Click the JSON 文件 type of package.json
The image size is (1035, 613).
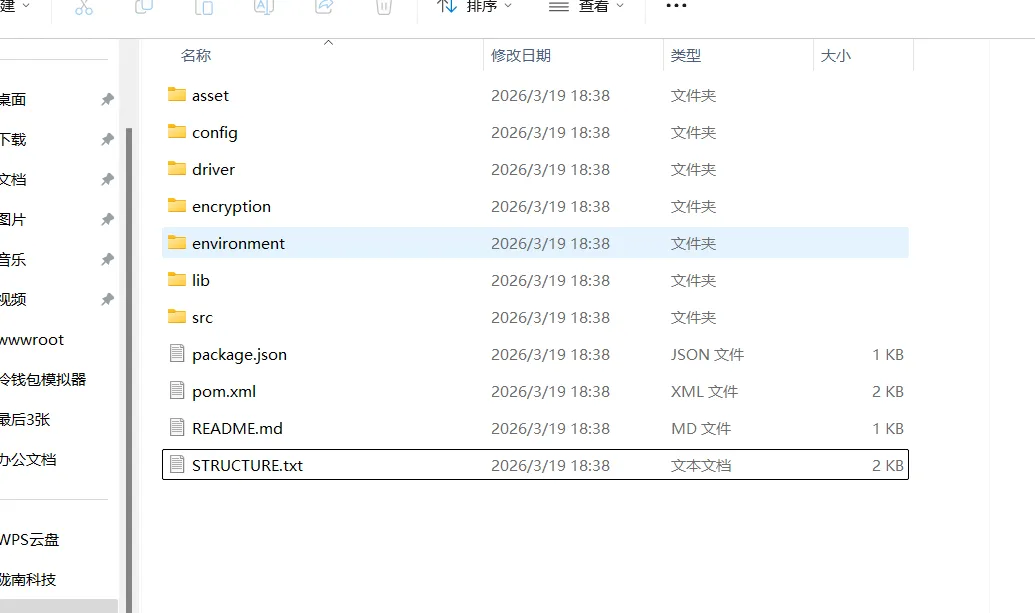[x=707, y=354]
